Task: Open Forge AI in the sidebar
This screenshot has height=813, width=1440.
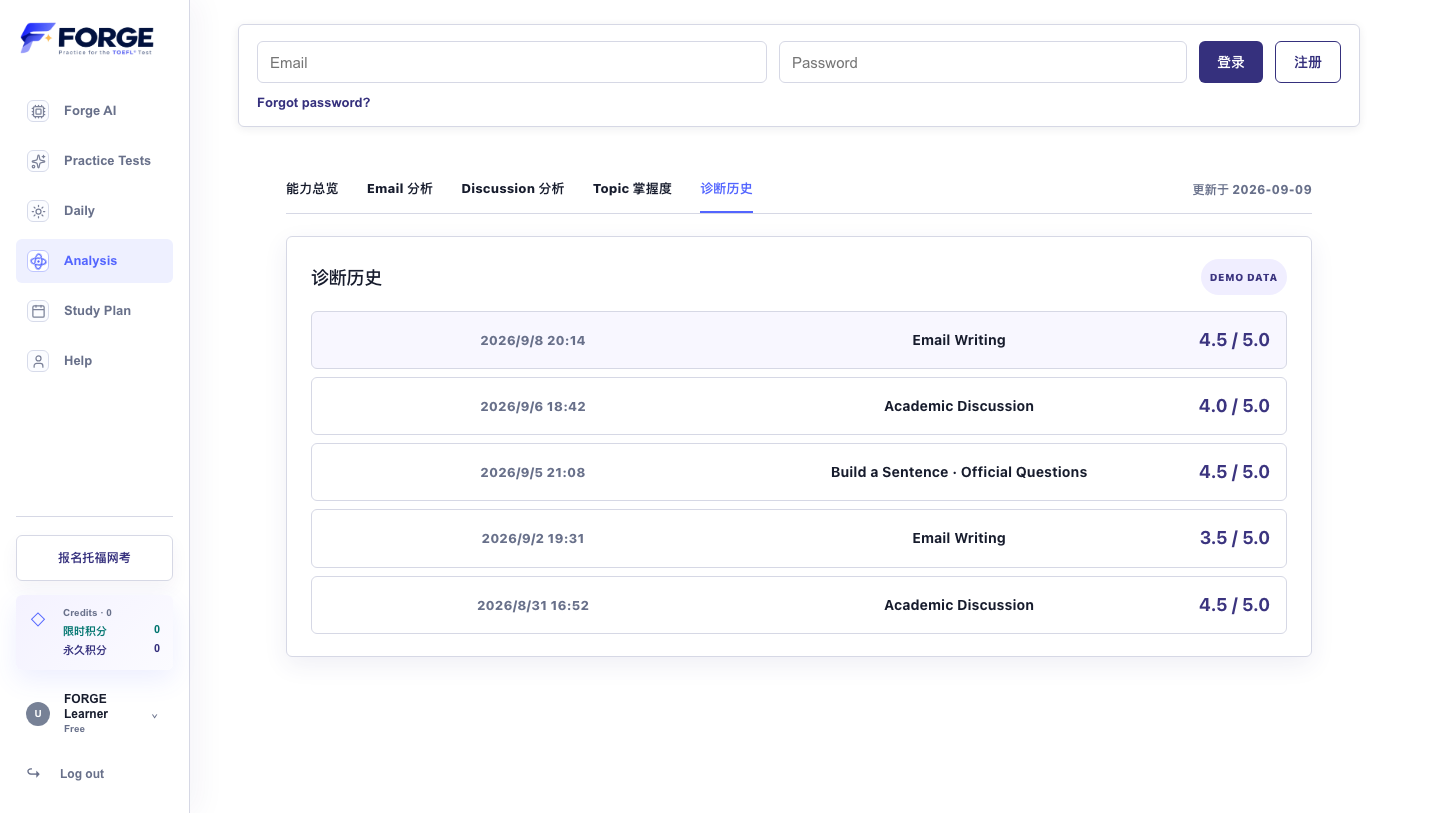Action: [x=94, y=111]
